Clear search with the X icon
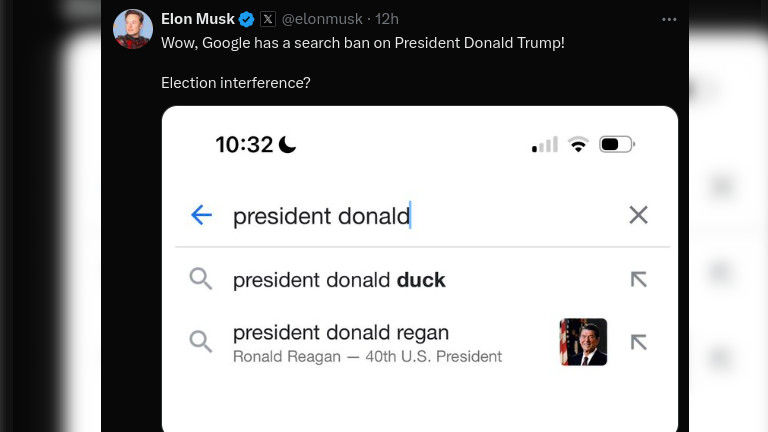The width and height of the screenshot is (768, 432). (x=638, y=215)
